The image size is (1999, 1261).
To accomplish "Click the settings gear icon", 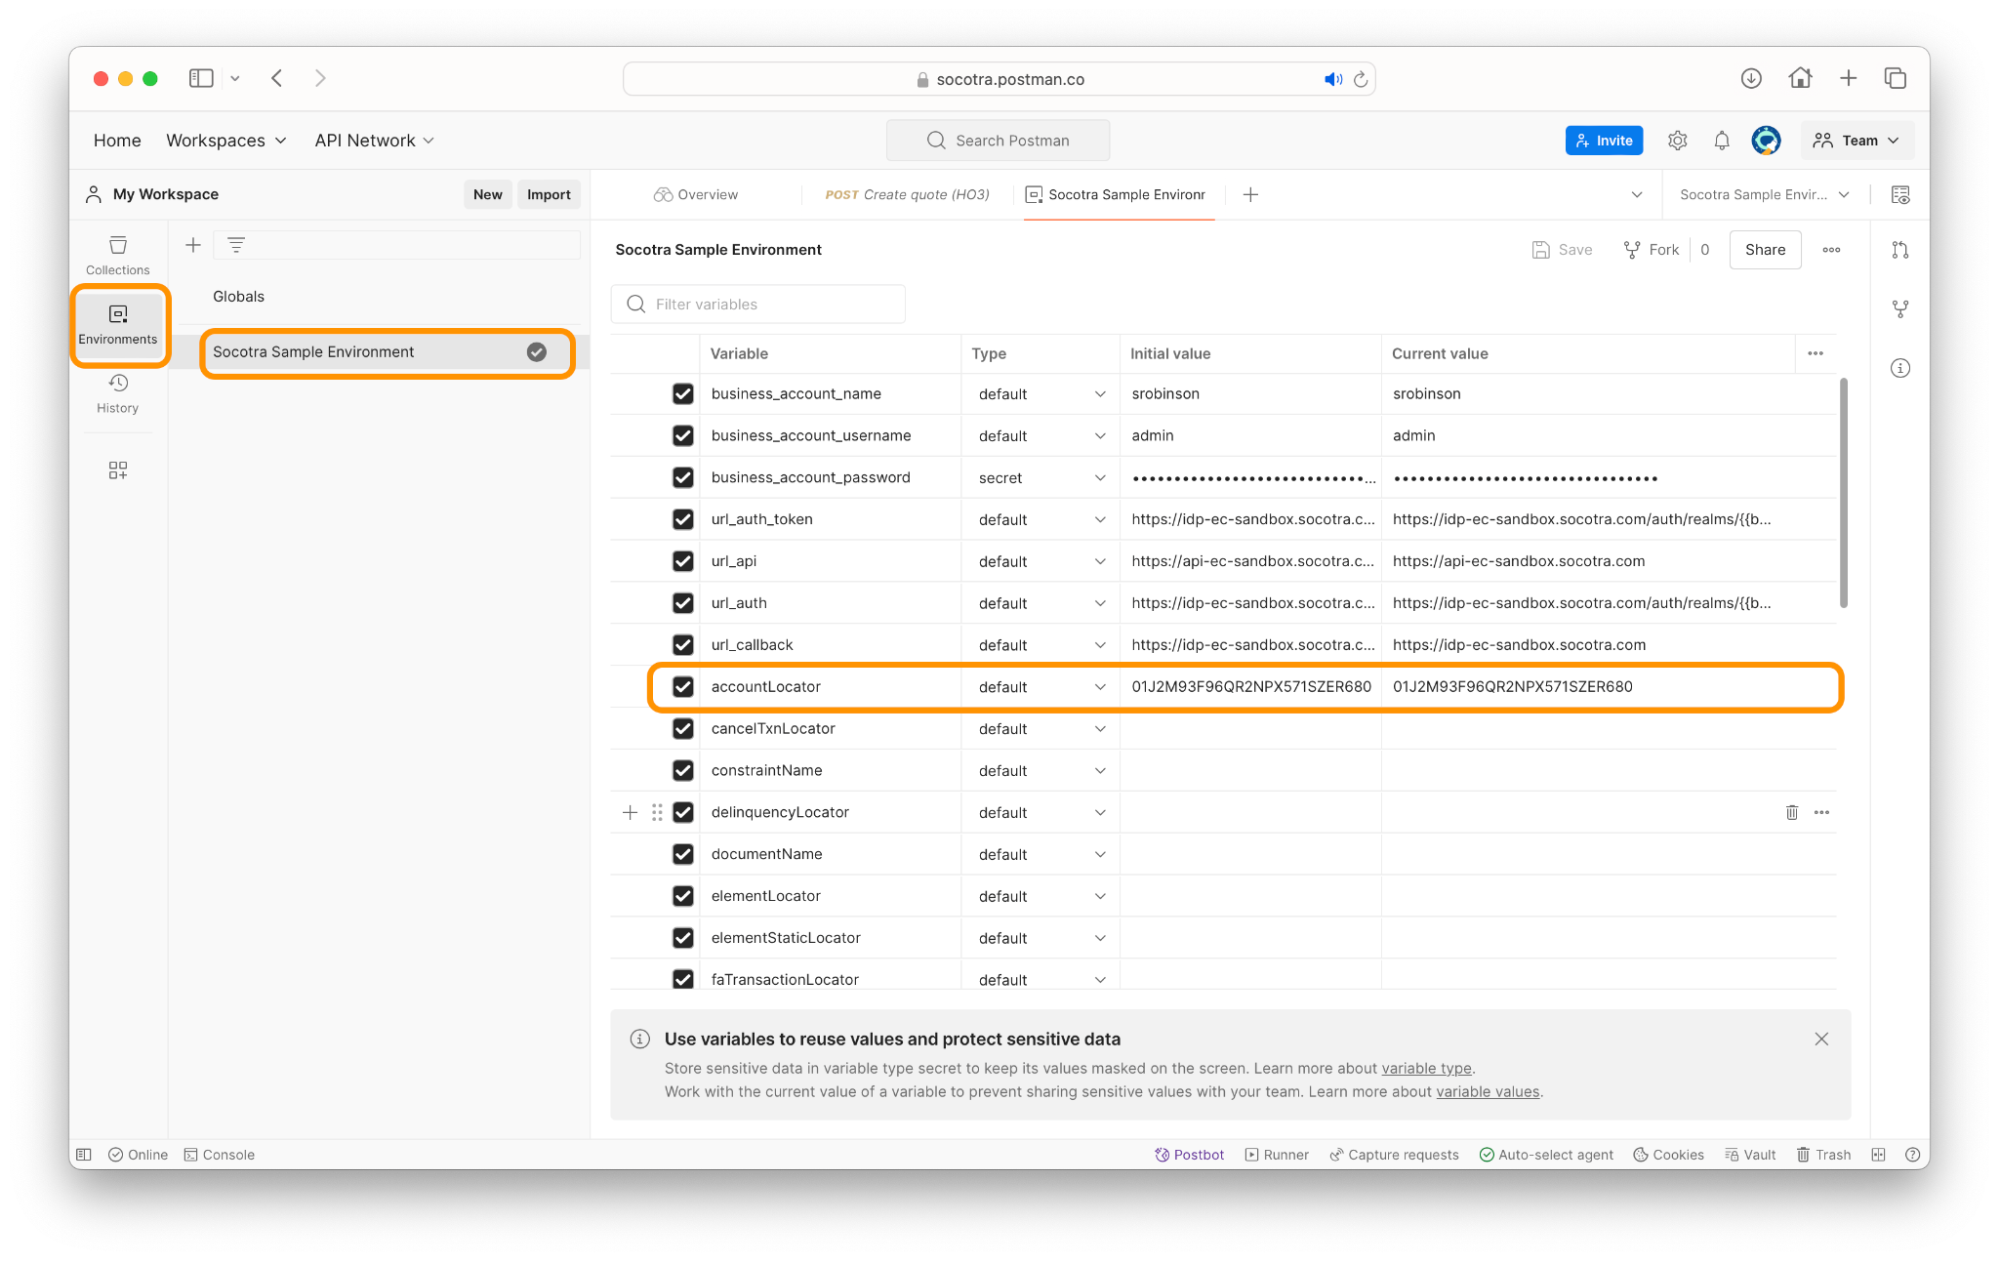I will pos(1677,141).
